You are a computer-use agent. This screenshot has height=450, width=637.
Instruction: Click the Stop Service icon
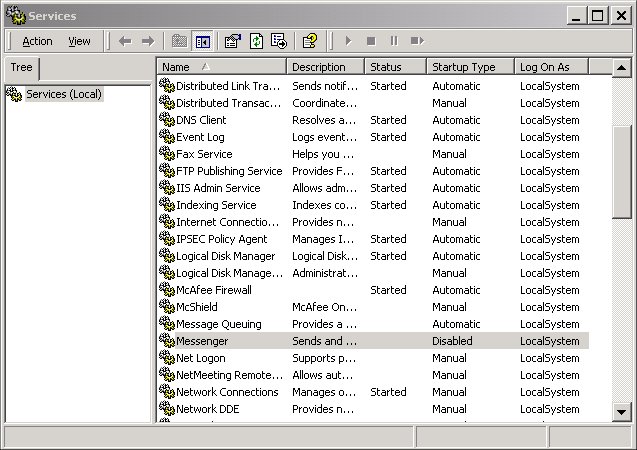[x=371, y=41]
